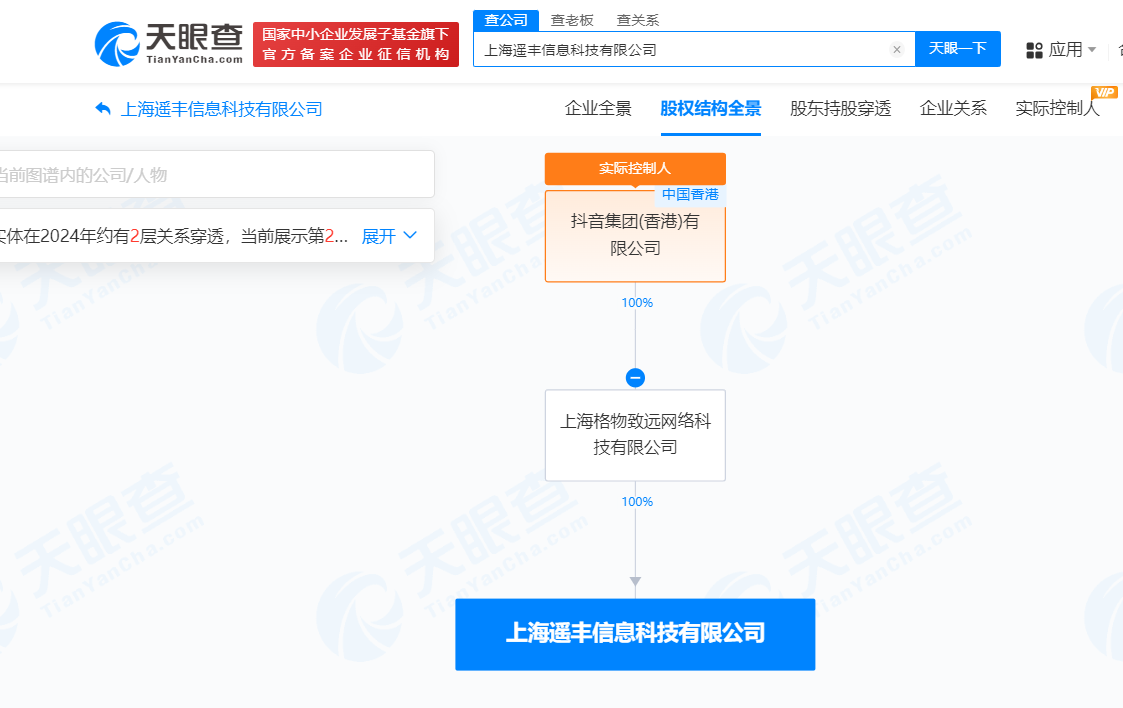Image resolution: width=1123 pixels, height=708 pixels.
Task: Click the 天眼一下 search button
Action: point(958,49)
